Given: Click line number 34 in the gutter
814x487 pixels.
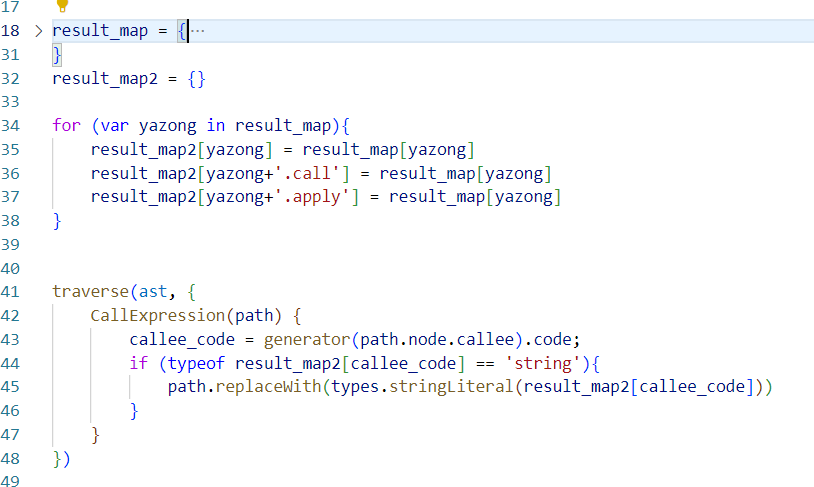Looking at the screenshot, I should coord(10,126).
